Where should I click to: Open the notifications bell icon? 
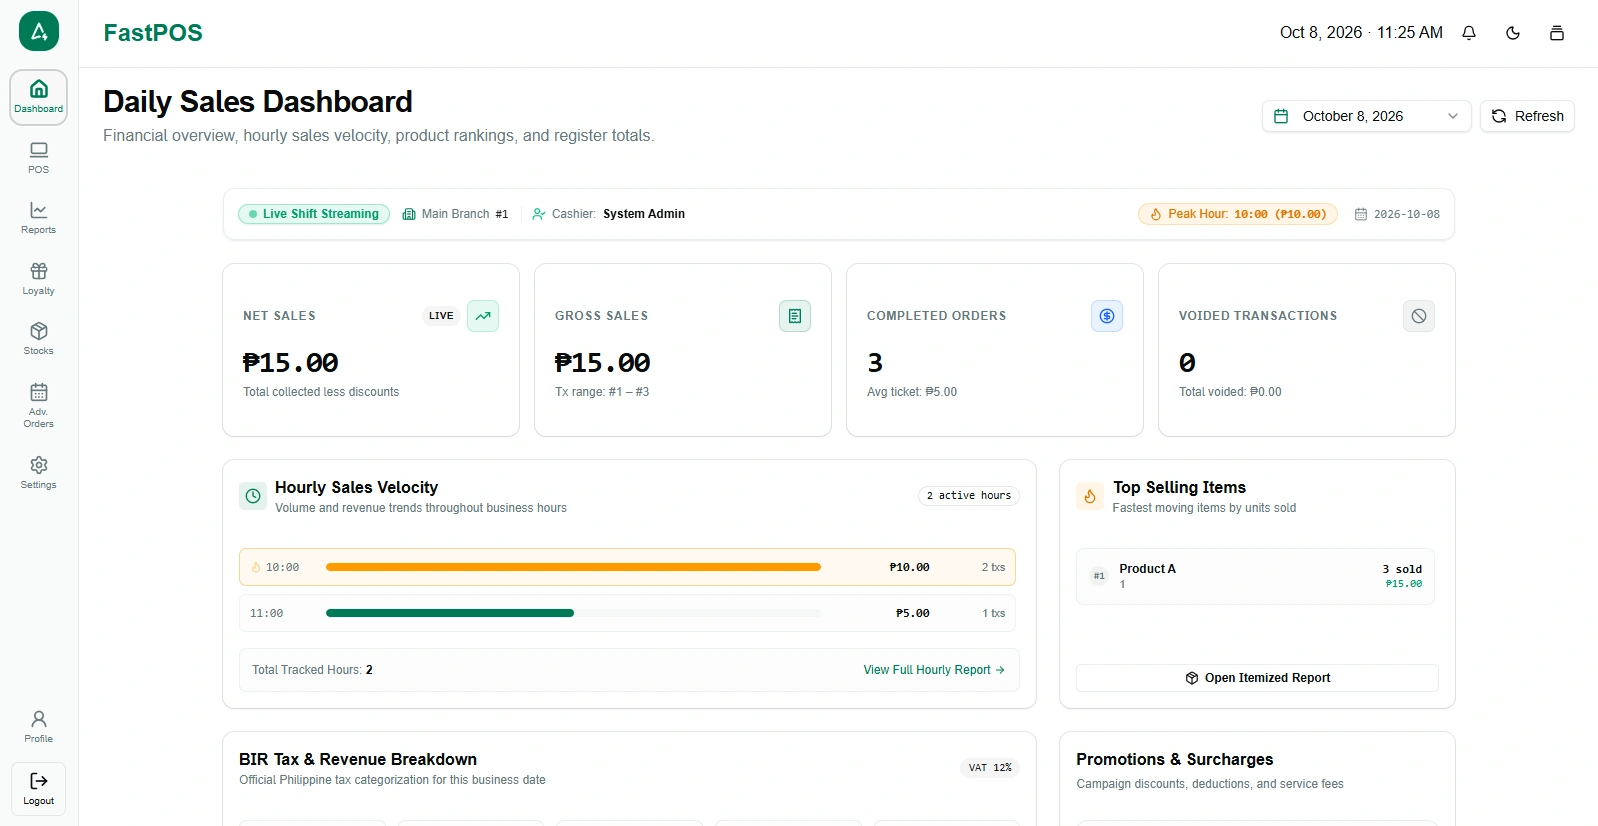[1469, 33]
